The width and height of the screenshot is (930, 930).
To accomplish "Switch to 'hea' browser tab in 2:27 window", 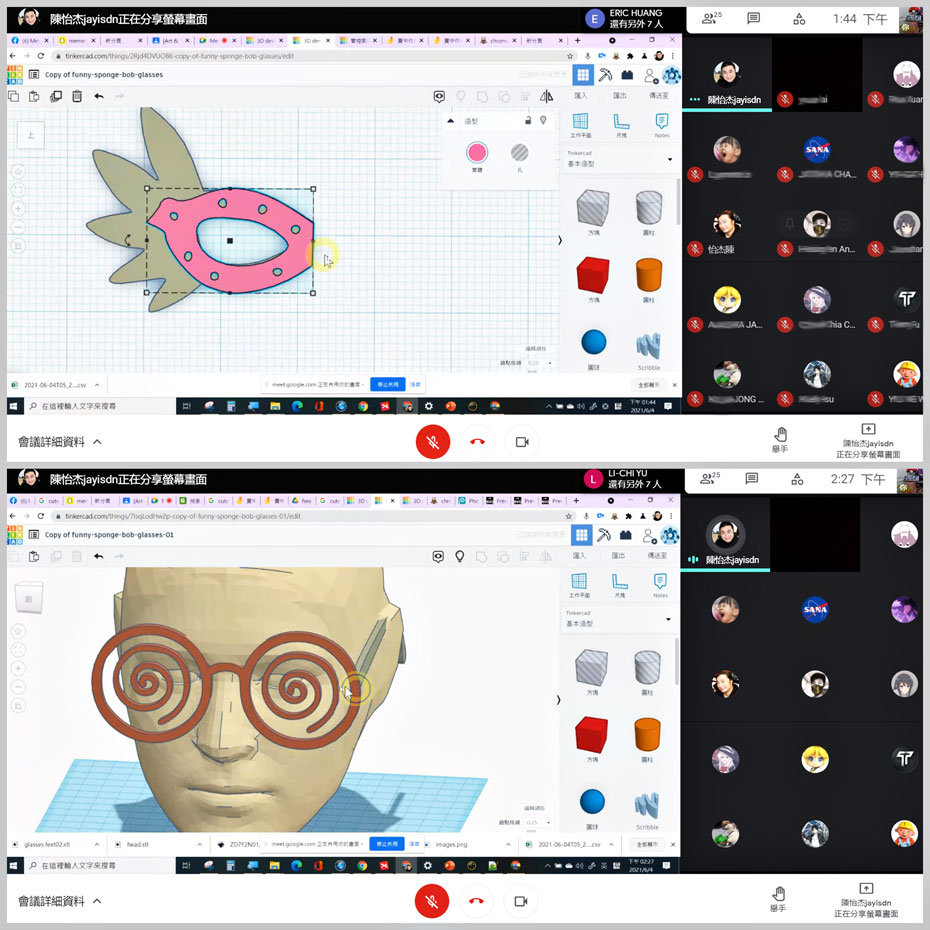I will coord(302,501).
